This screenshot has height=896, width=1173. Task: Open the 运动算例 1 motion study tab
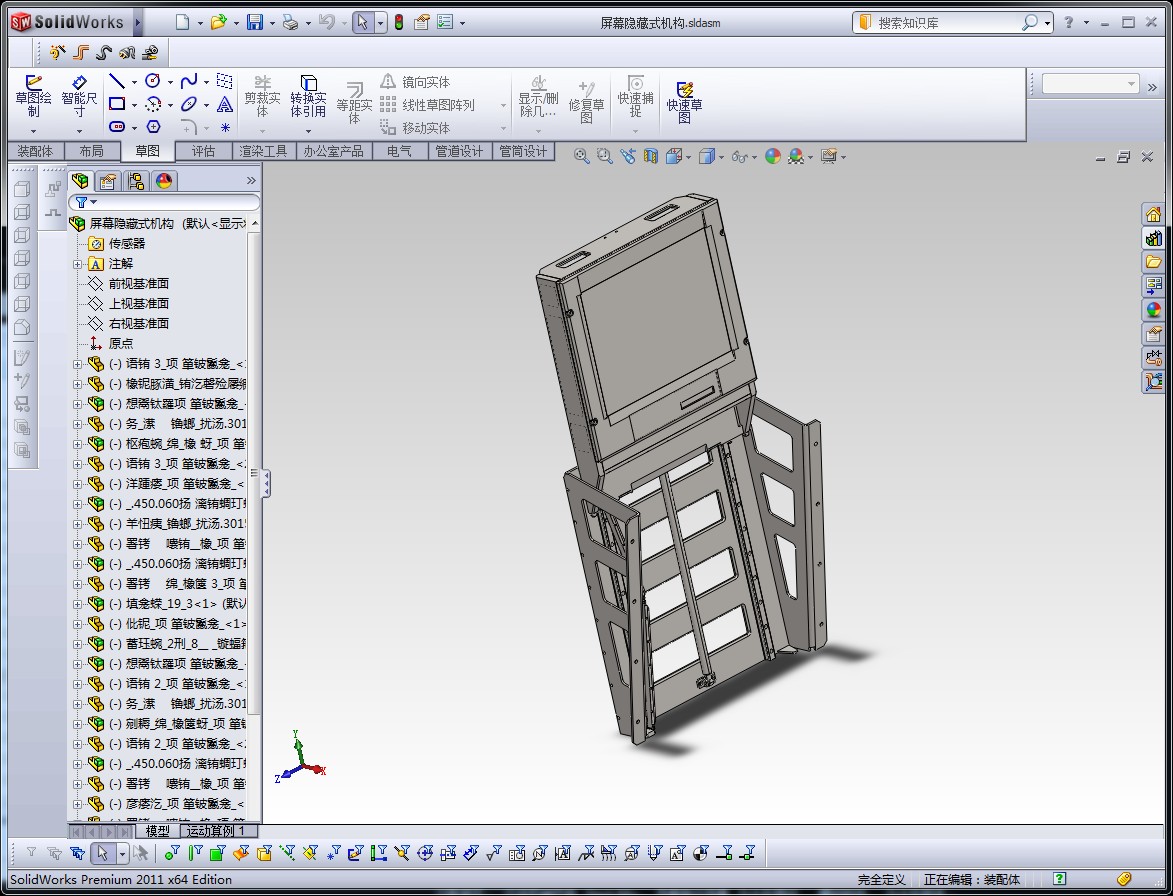pyautogui.click(x=217, y=830)
